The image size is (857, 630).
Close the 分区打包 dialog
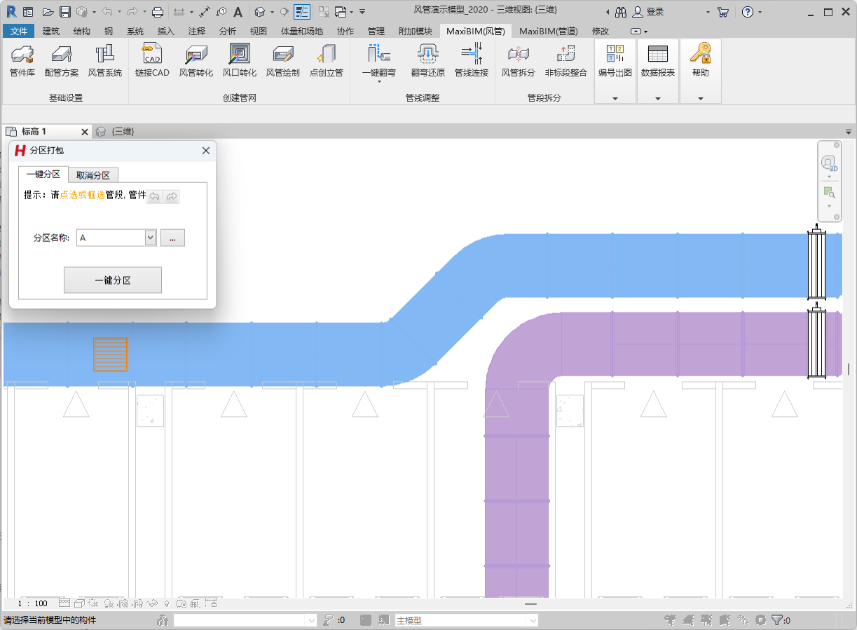(x=206, y=150)
